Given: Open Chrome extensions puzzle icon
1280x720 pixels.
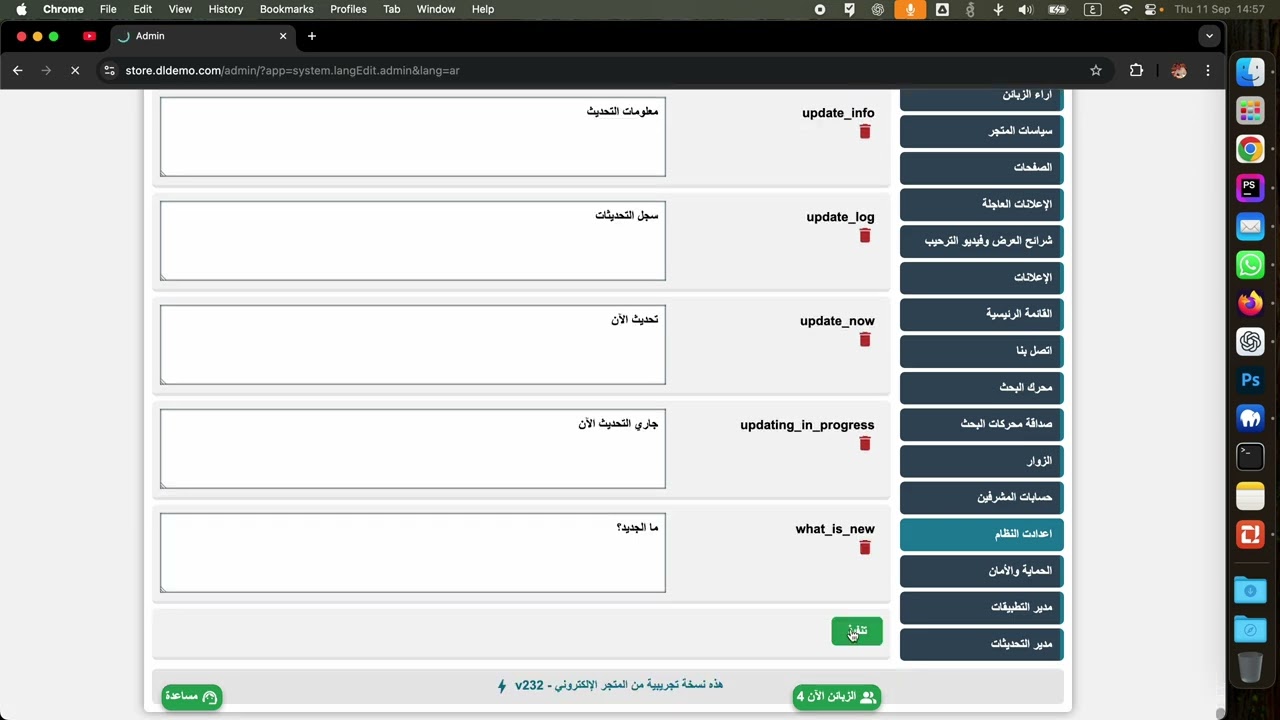Looking at the screenshot, I should point(1136,70).
